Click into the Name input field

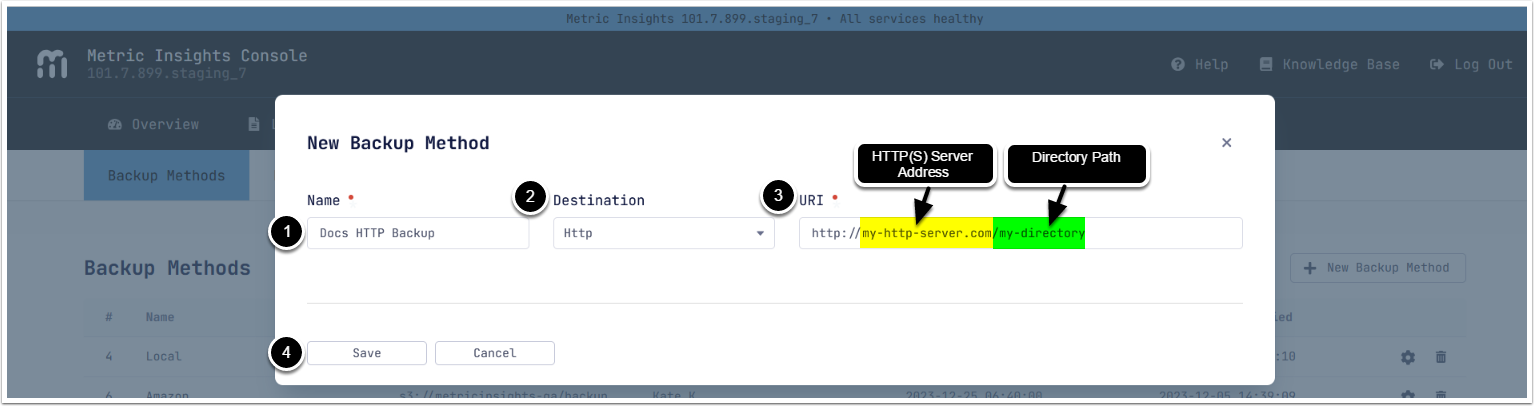coord(418,233)
